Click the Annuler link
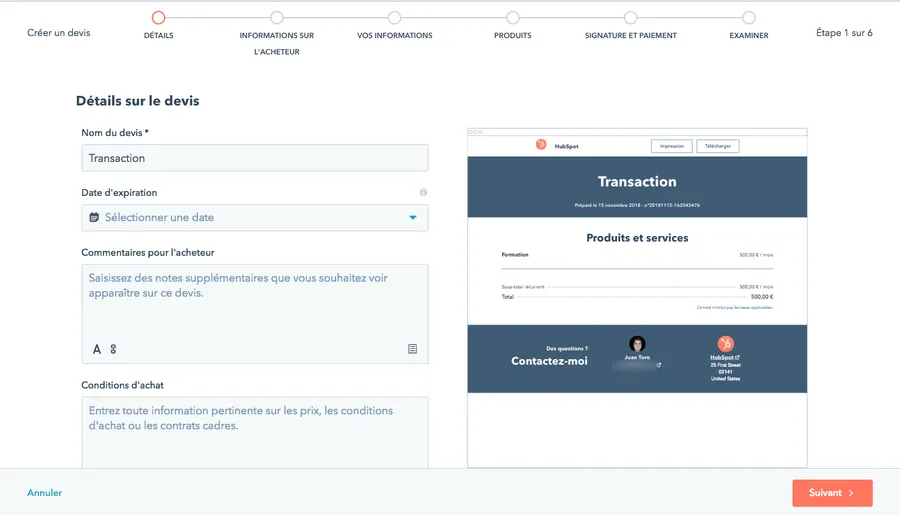 click(x=44, y=493)
